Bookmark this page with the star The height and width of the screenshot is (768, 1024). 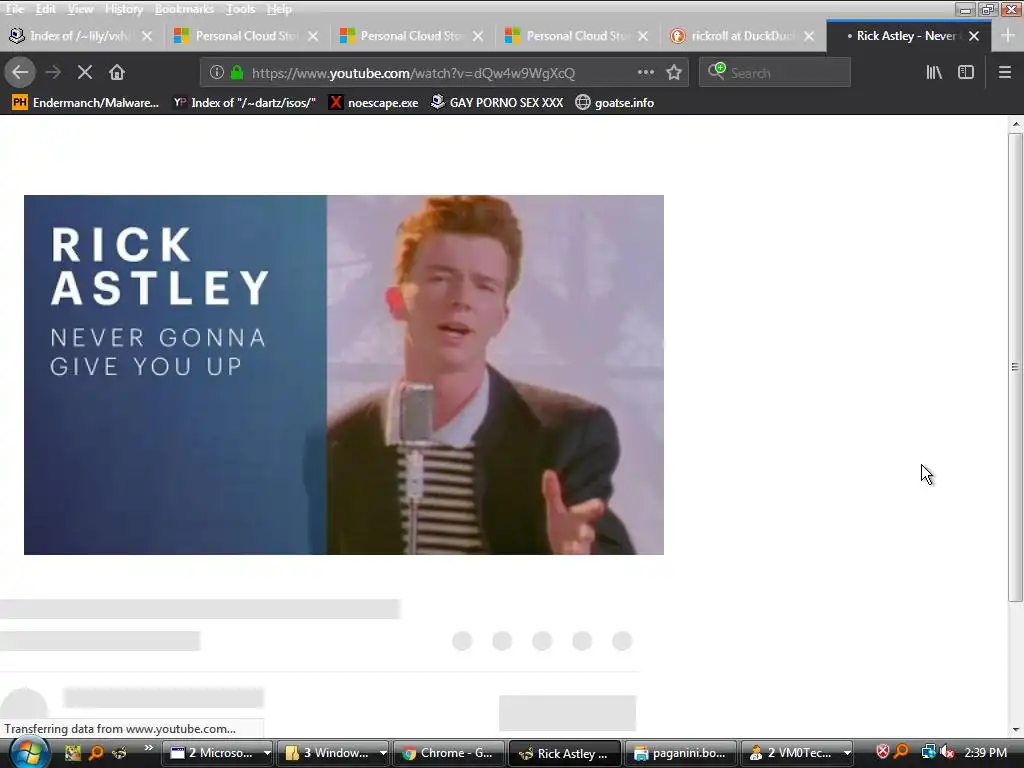click(x=674, y=72)
